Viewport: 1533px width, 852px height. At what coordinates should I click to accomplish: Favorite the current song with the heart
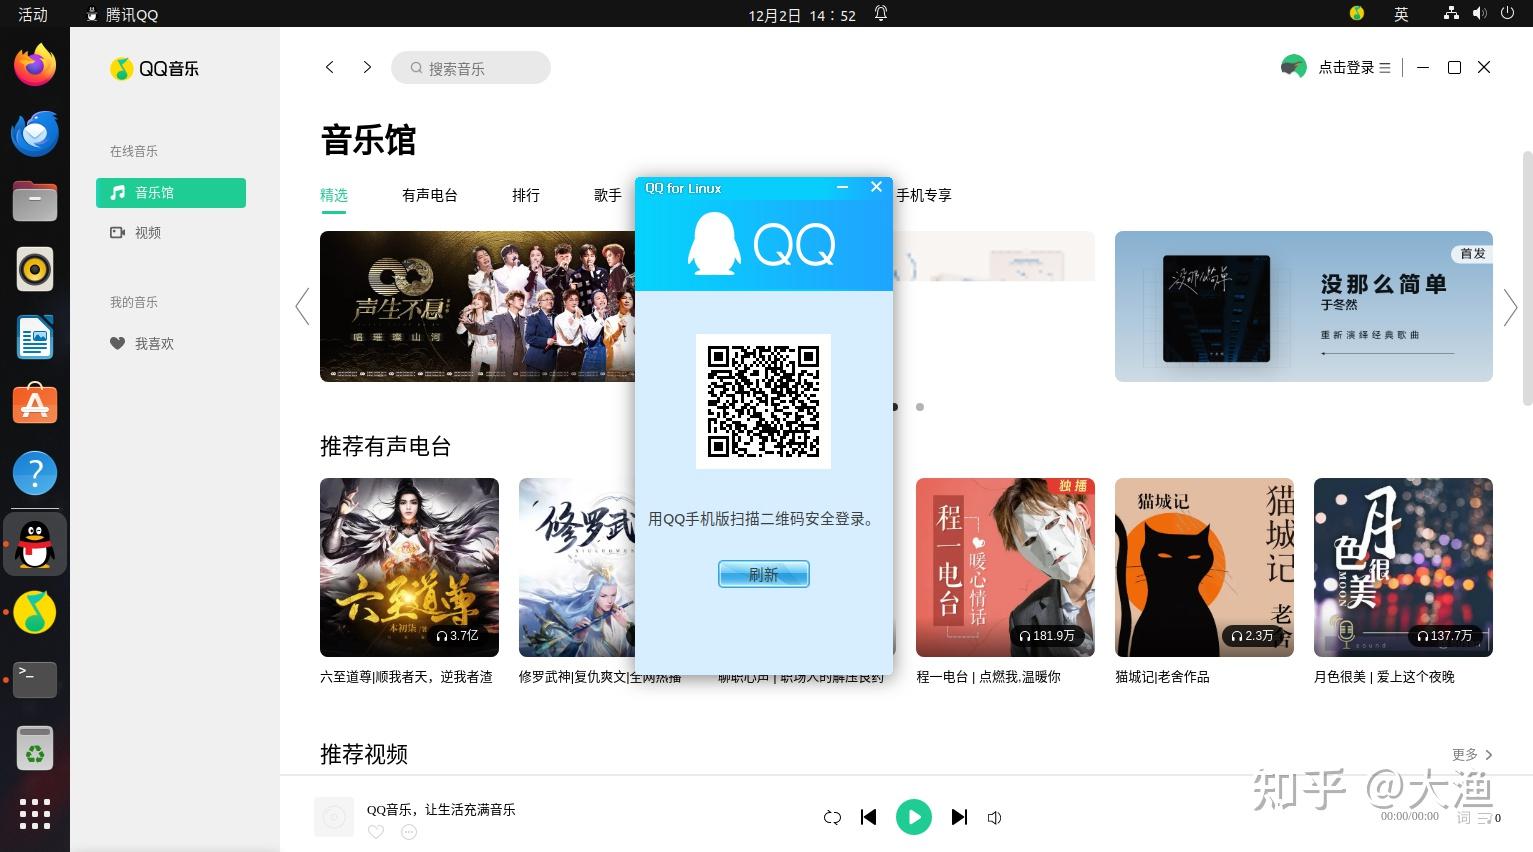[x=376, y=832]
